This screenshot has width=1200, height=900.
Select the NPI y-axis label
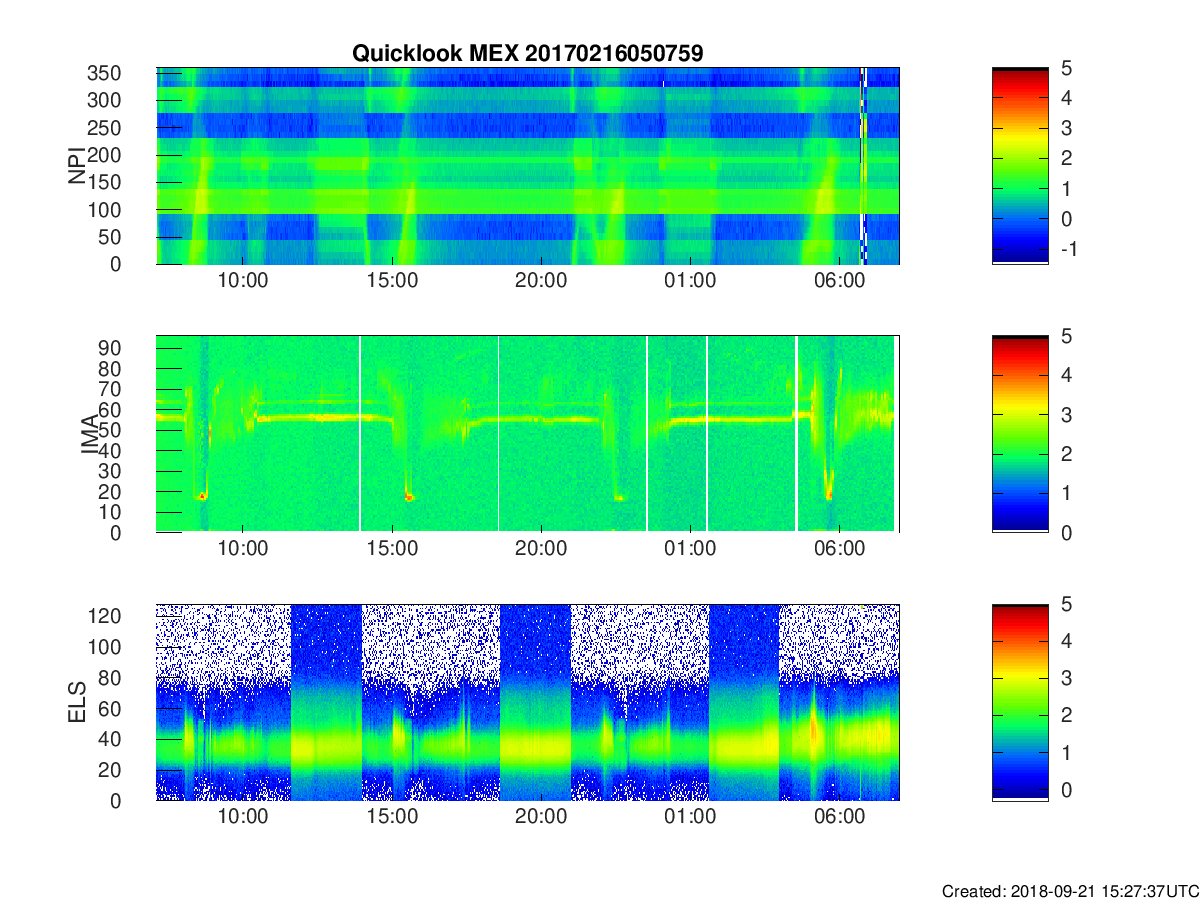point(76,166)
